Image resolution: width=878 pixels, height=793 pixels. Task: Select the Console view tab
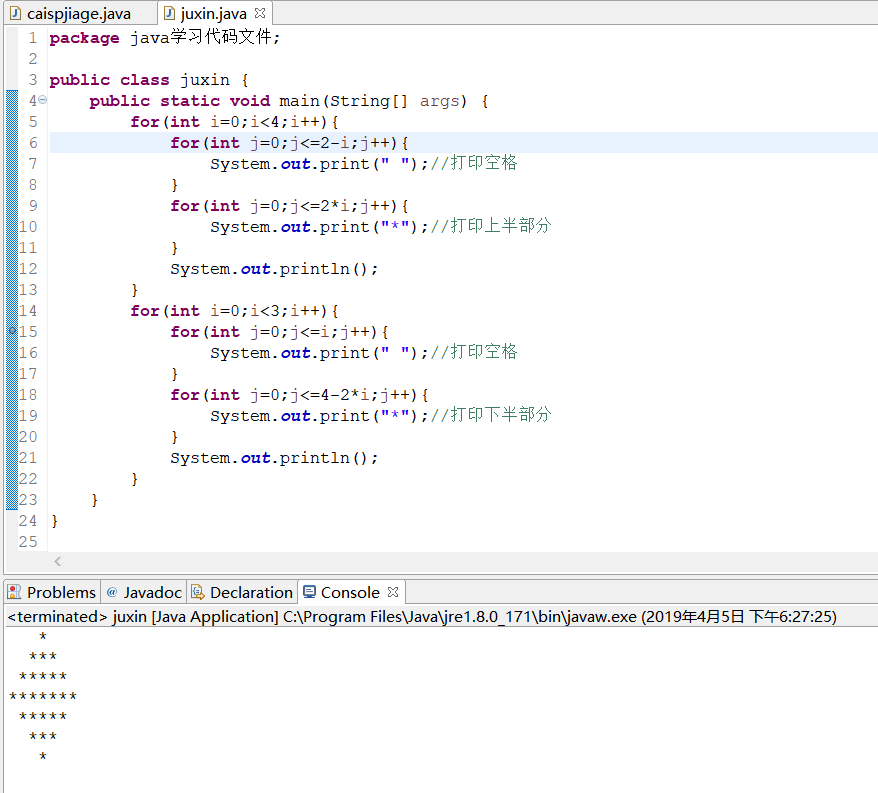[350, 592]
